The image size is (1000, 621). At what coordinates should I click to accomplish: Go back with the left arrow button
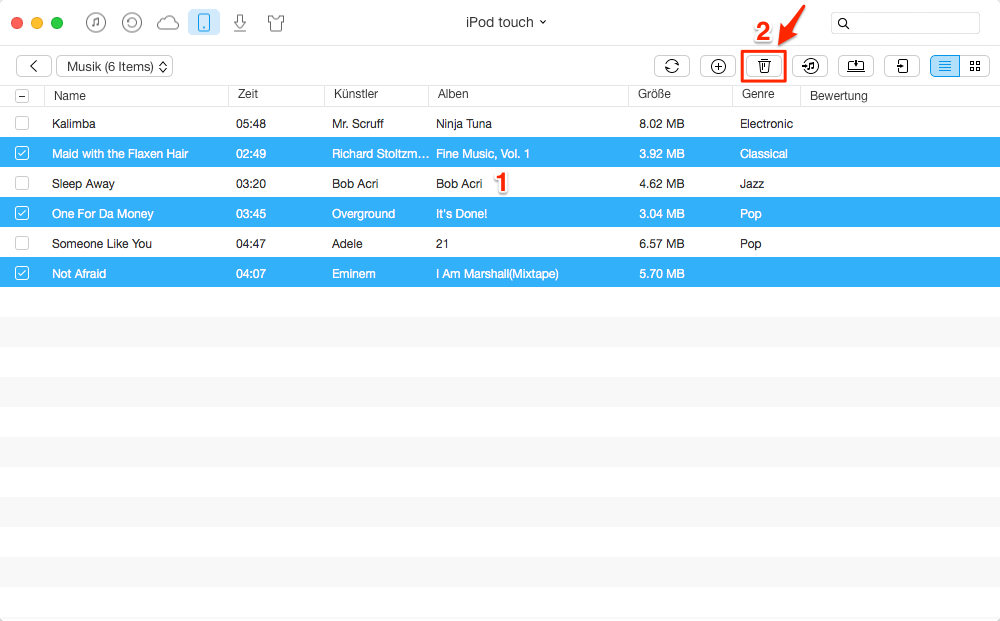(x=34, y=66)
